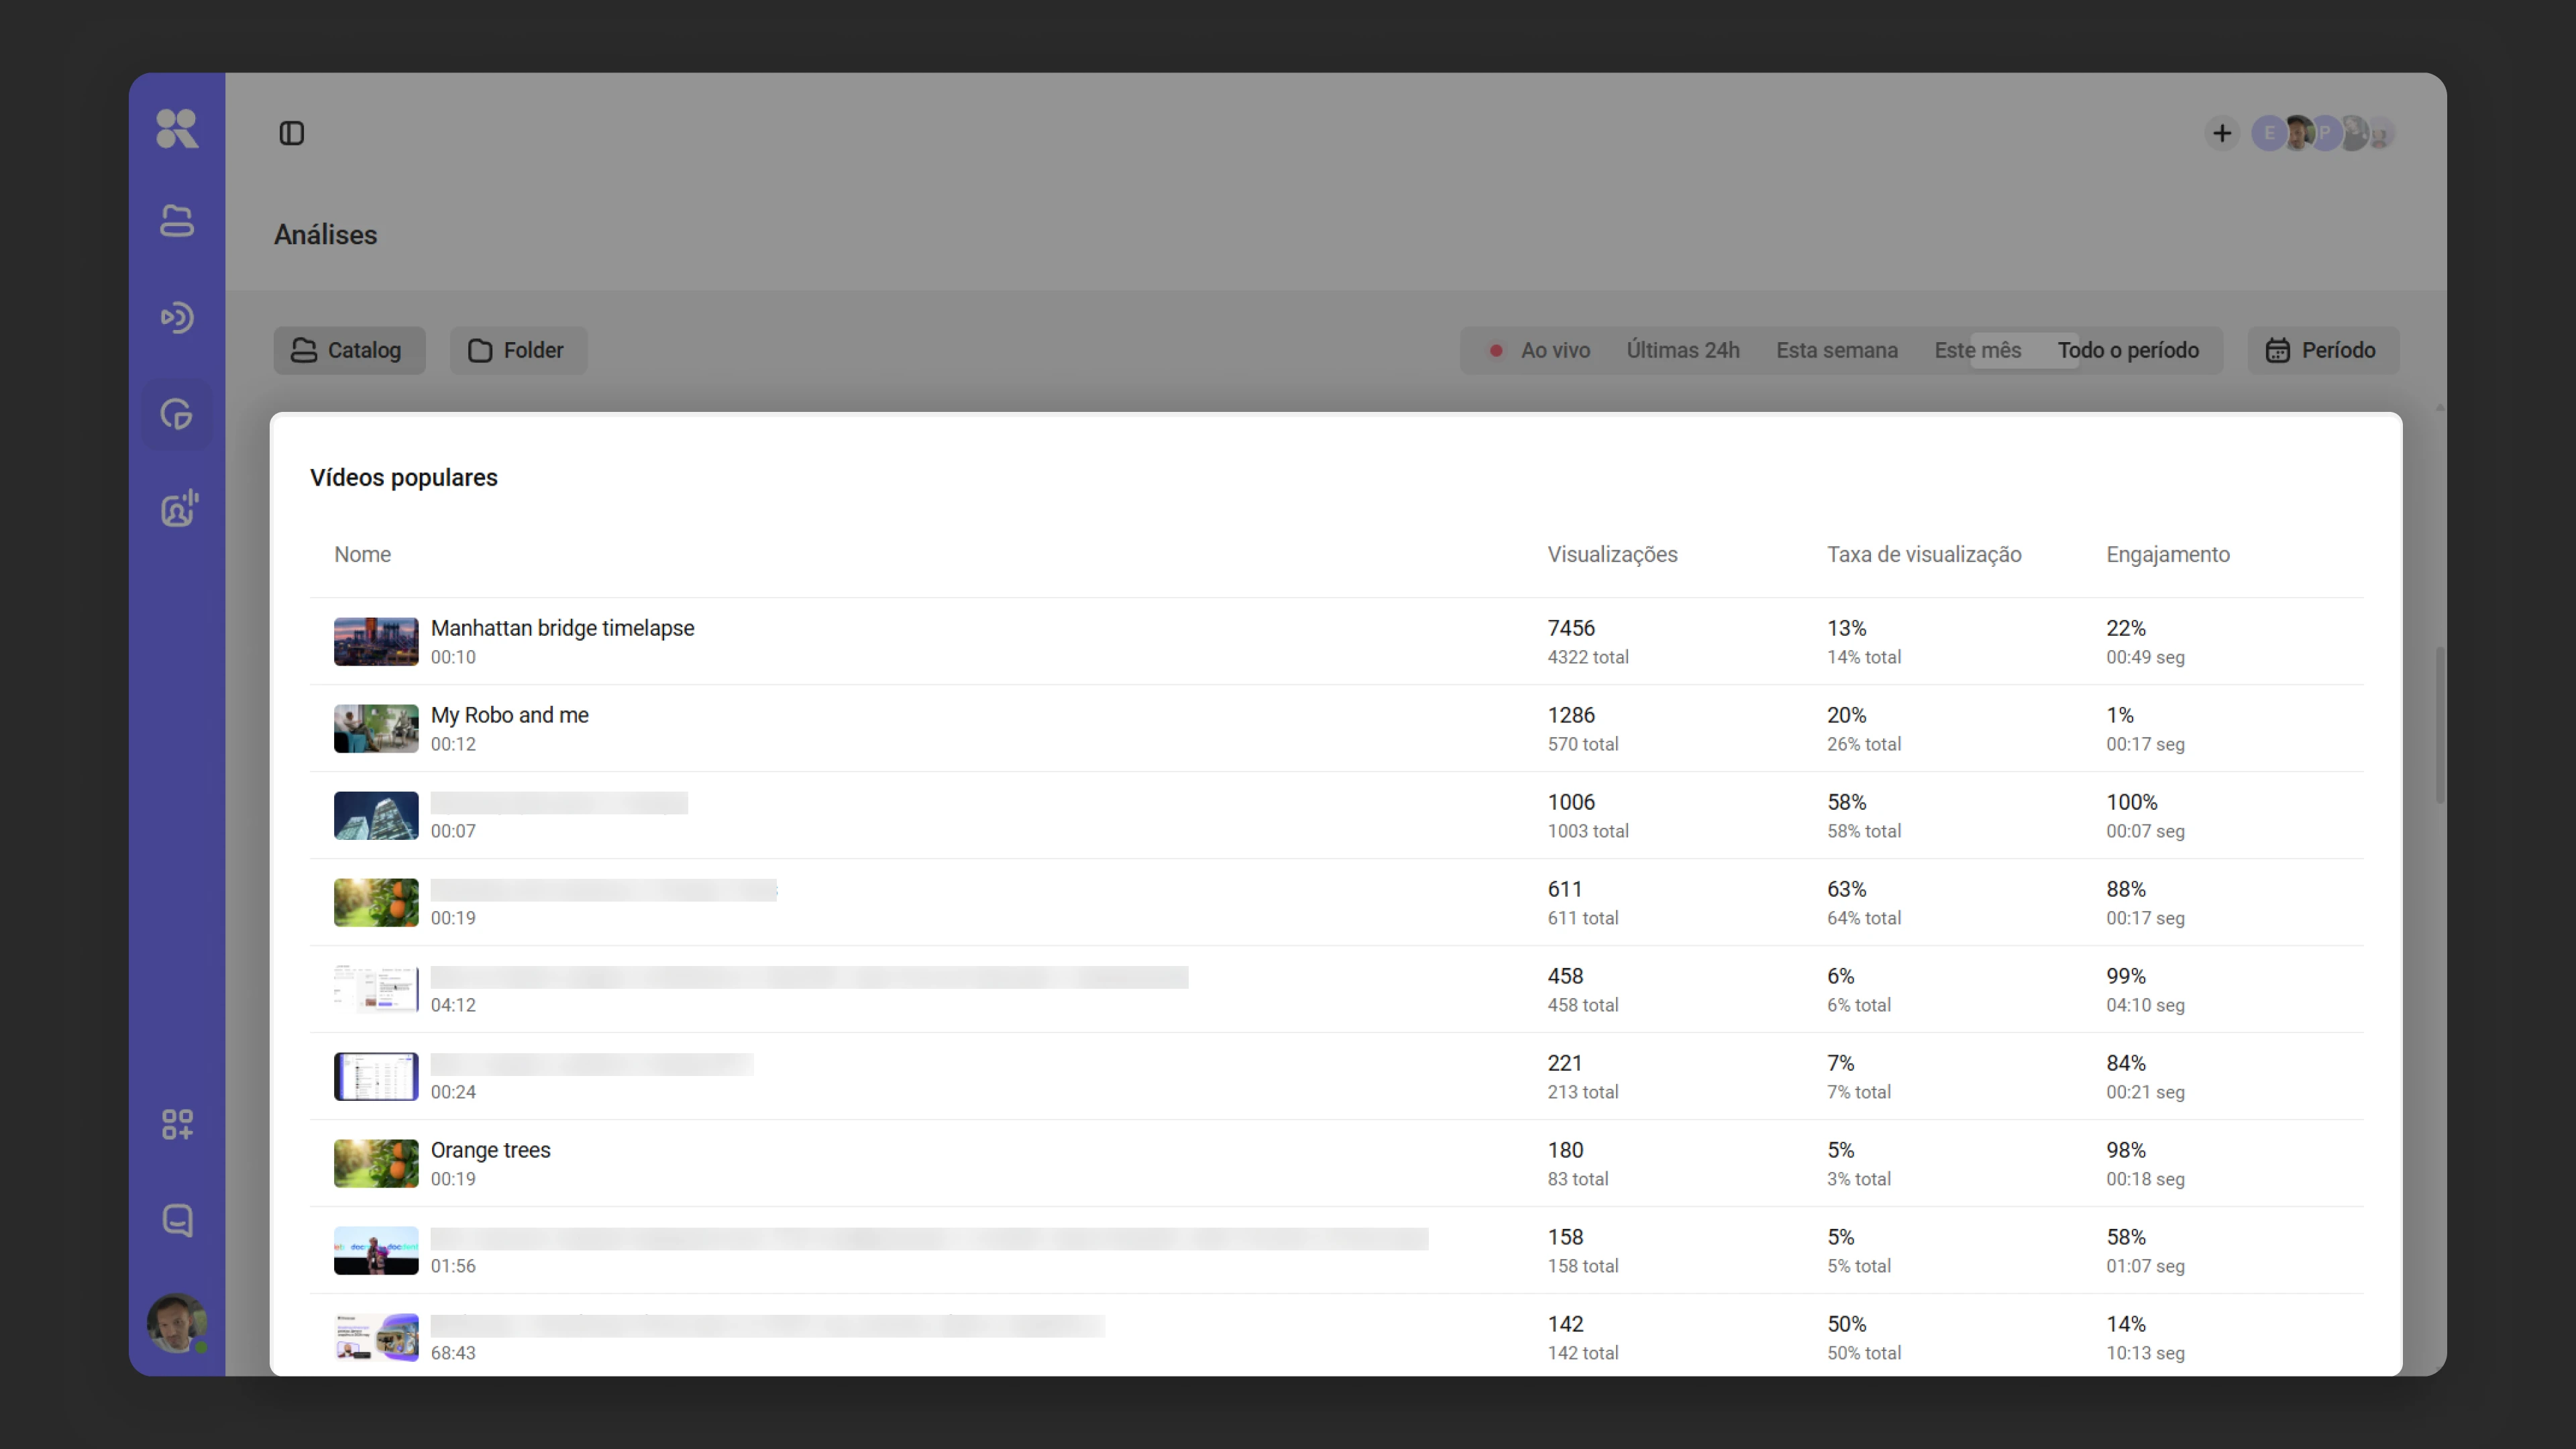Click the 04:10 seg engagement time
The width and height of the screenshot is (2576, 1449).
2145,1005
